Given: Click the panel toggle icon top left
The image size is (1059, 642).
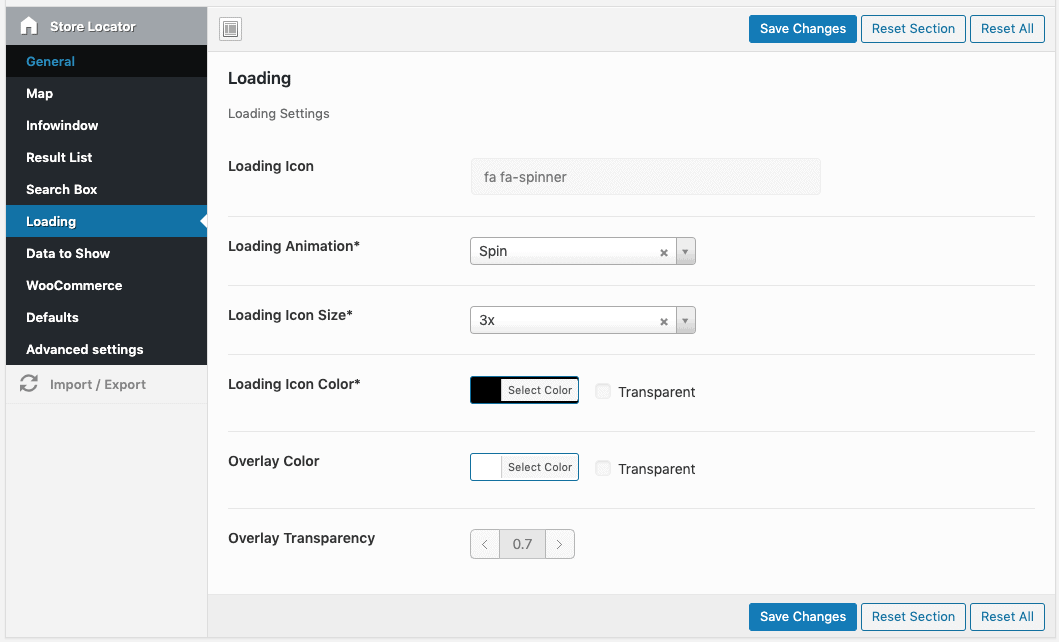Looking at the screenshot, I should (230, 28).
